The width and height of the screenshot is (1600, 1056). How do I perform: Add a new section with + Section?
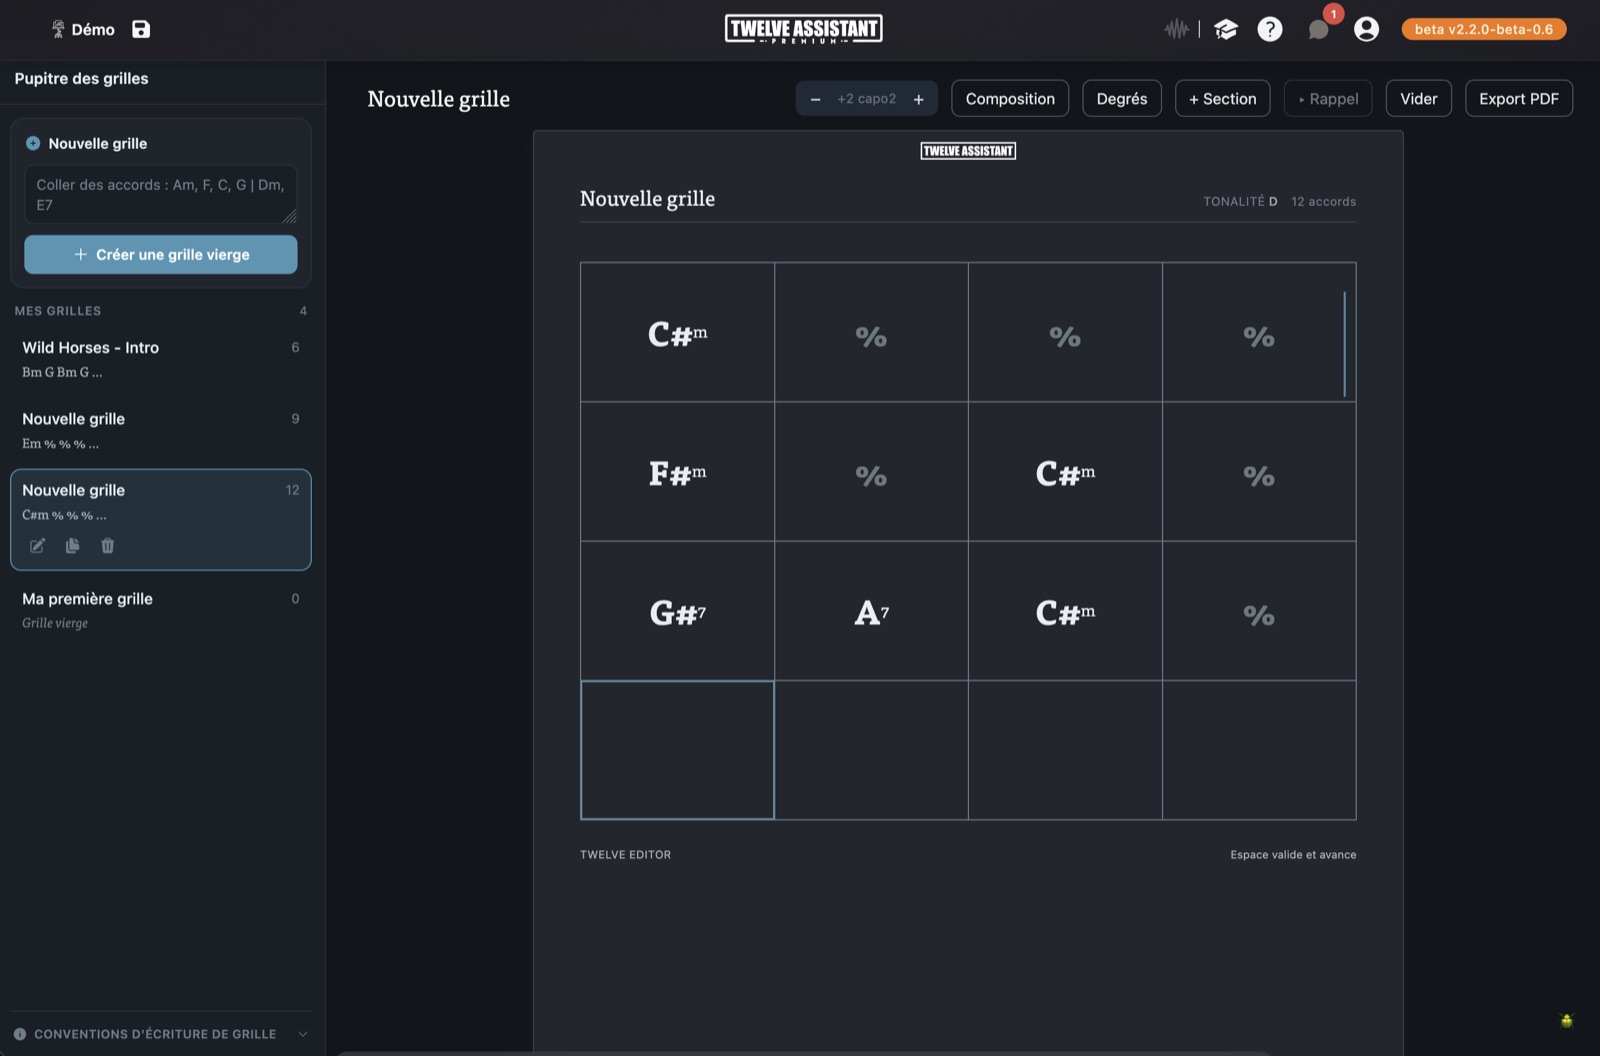click(1223, 98)
